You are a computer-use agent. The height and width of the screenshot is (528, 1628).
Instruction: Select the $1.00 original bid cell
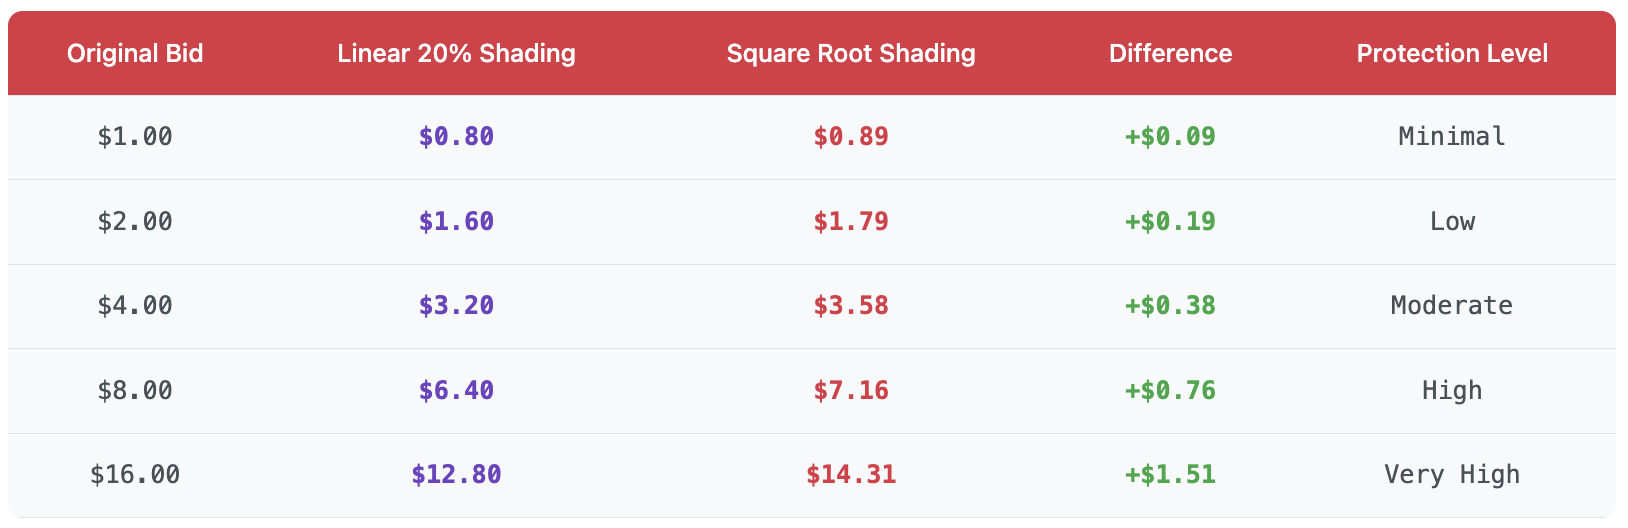point(135,136)
